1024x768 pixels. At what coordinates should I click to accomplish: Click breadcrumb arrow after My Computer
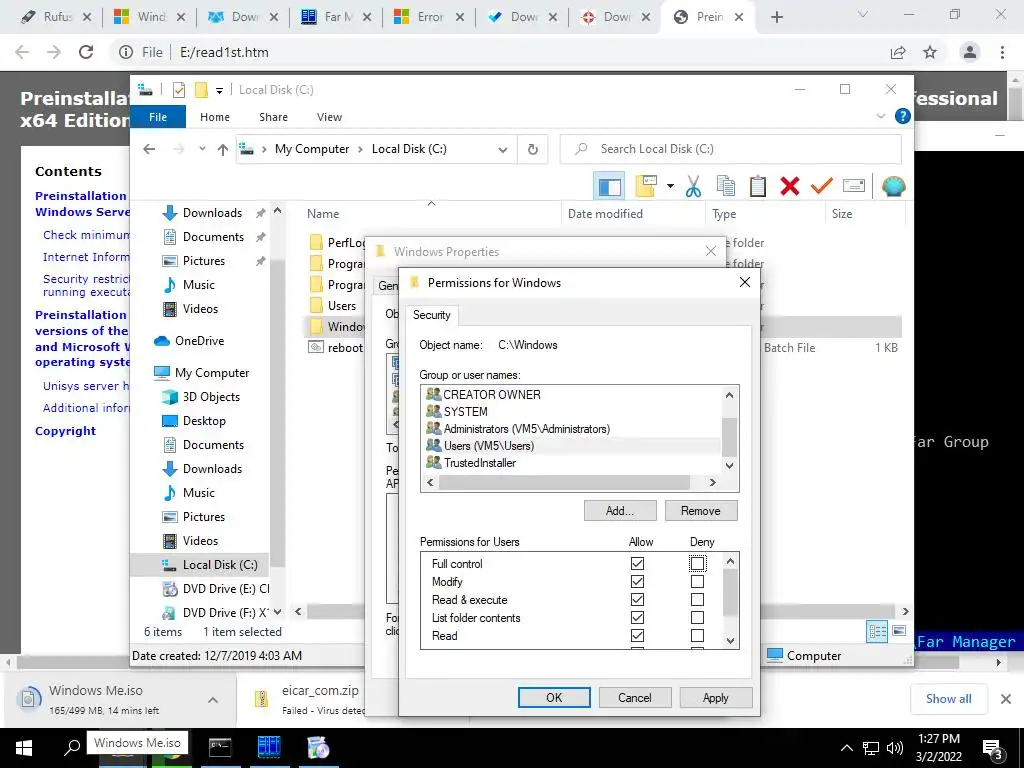tap(360, 150)
